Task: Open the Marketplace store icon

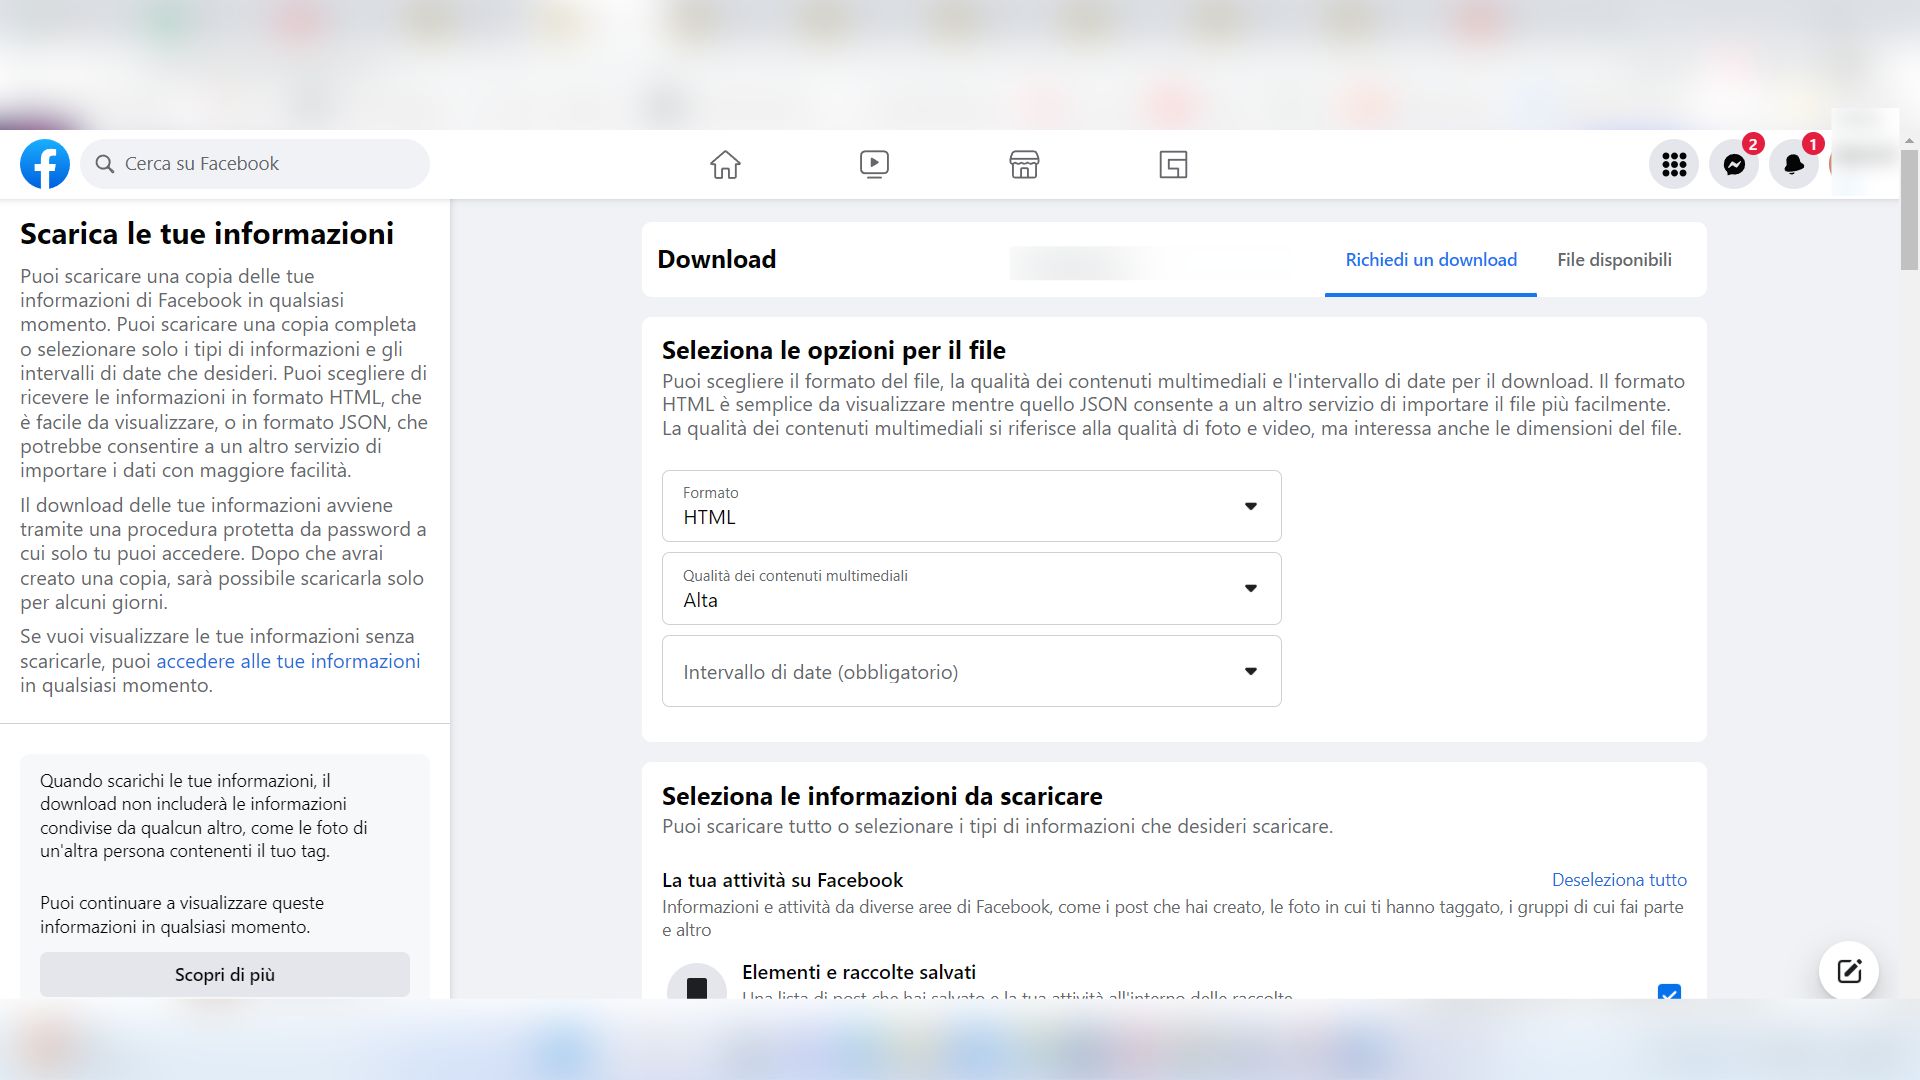Action: coord(1024,164)
